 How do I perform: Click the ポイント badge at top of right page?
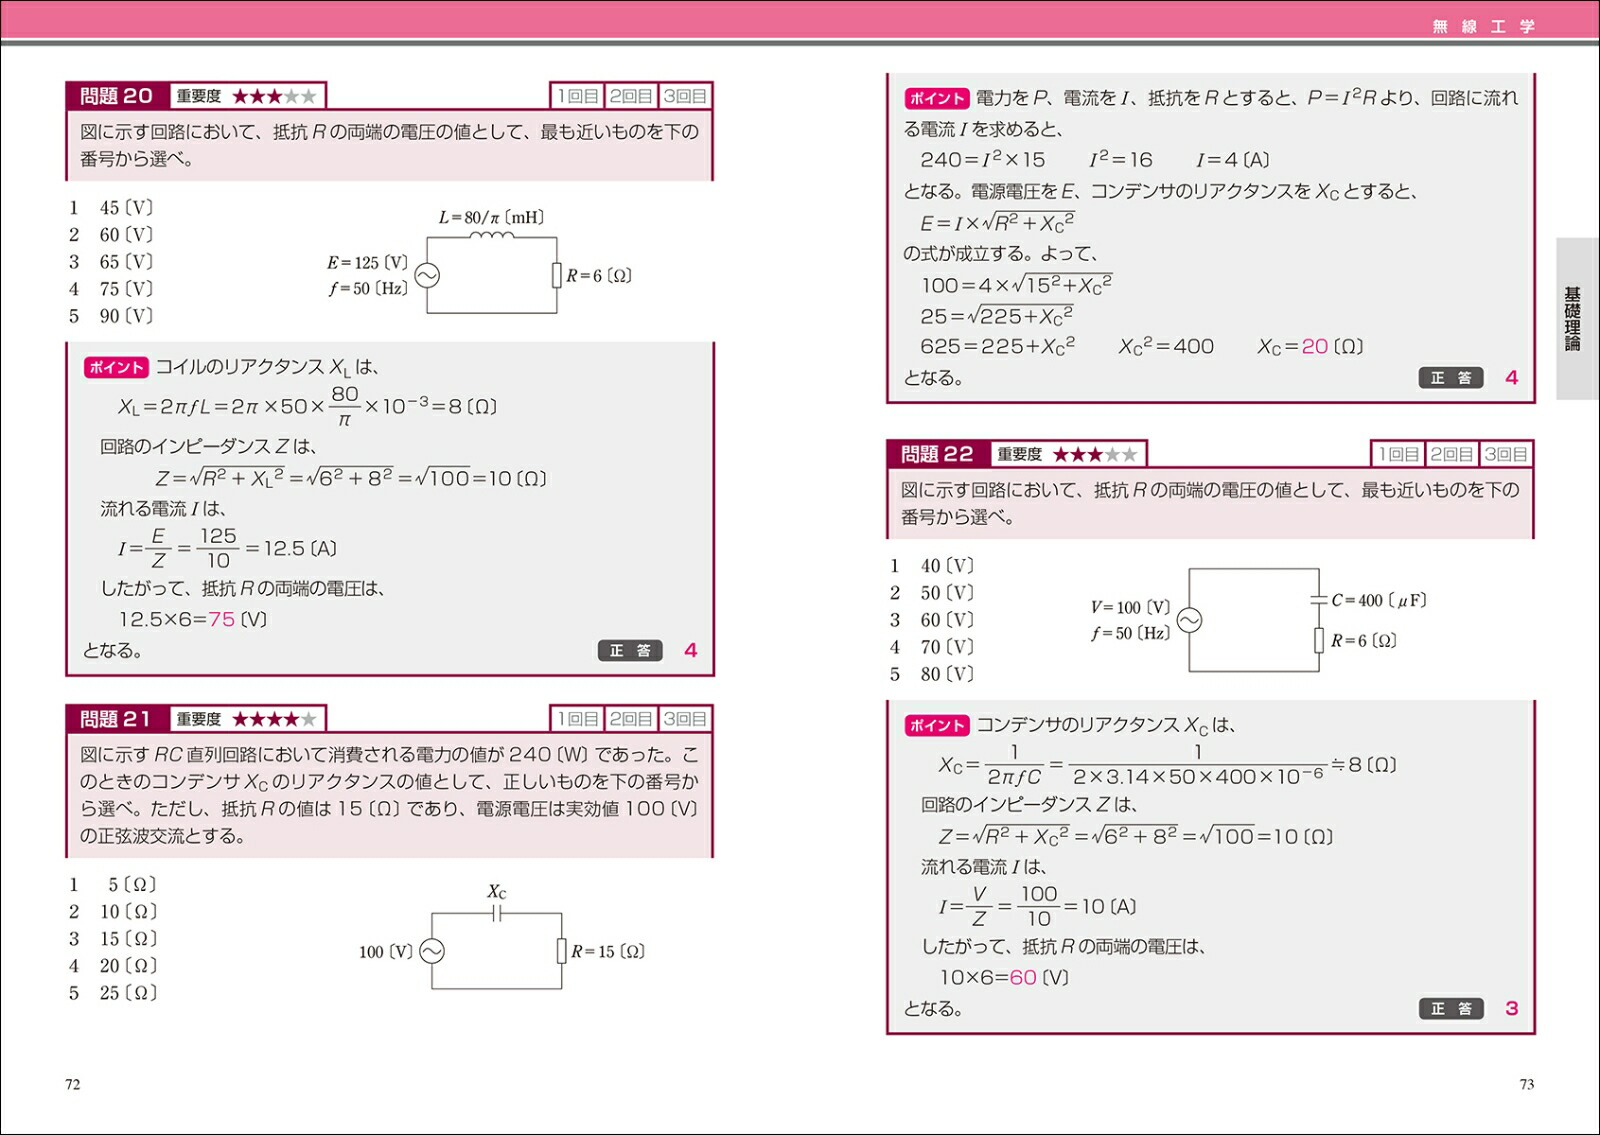(x=936, y=98)
